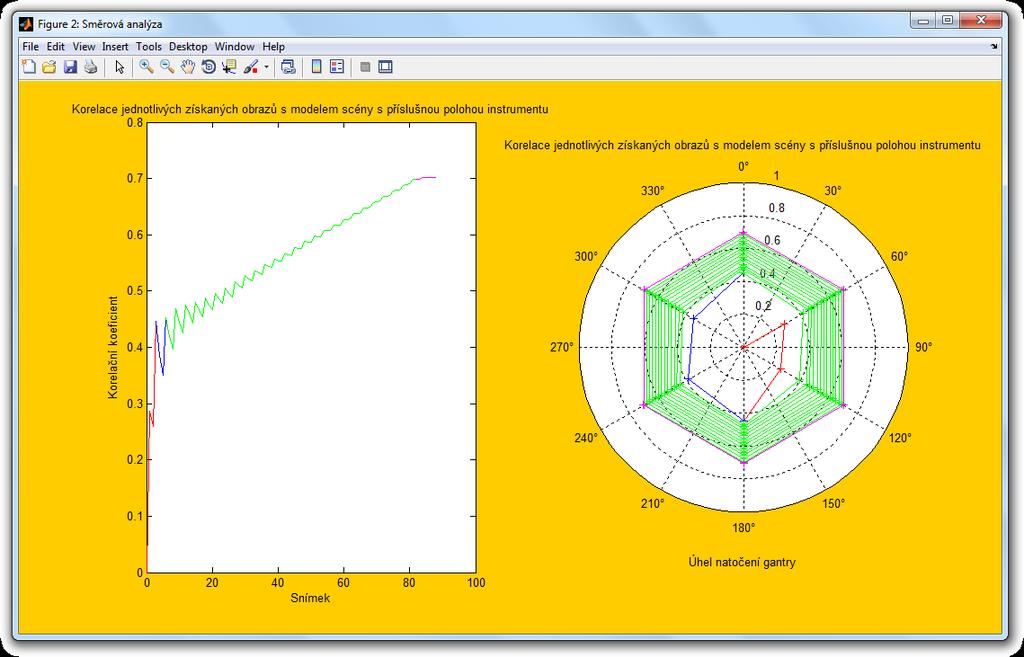
Task: Open the Help menu
Action: pos(274,46)
